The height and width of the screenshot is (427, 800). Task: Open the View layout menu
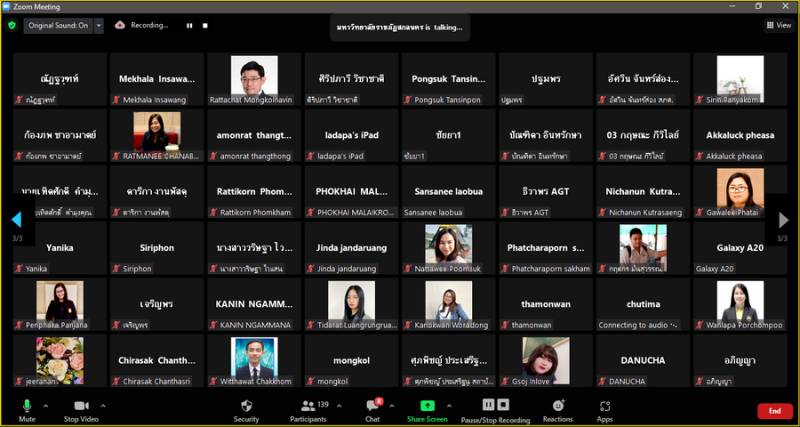point(777,25)
